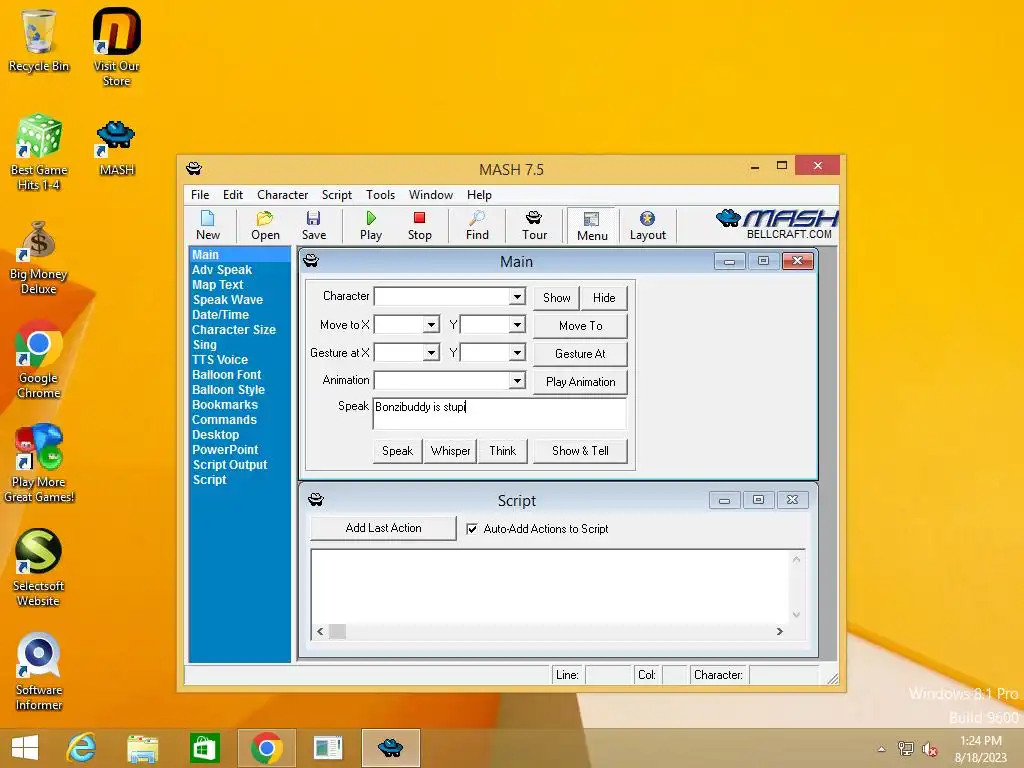Open File Explorer from the taskbar
This screenshot has width=1024, height=768.
pyautogui.click(x=142, y=748)
